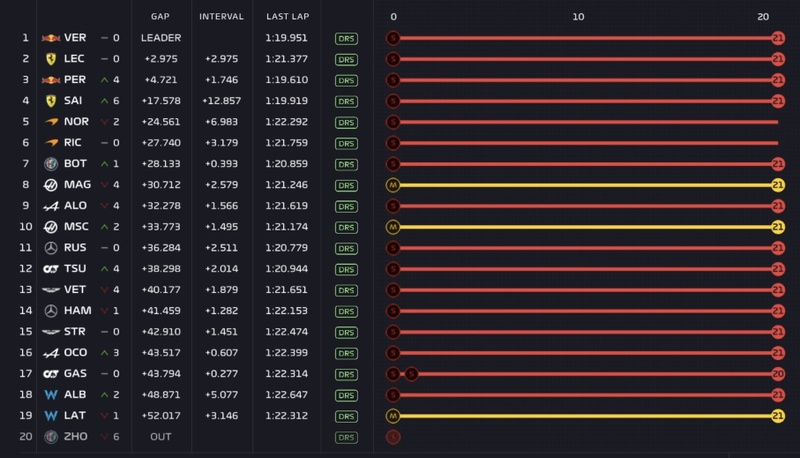
Task: Sort by the GAP column header
Action: [x=160, y=17]
